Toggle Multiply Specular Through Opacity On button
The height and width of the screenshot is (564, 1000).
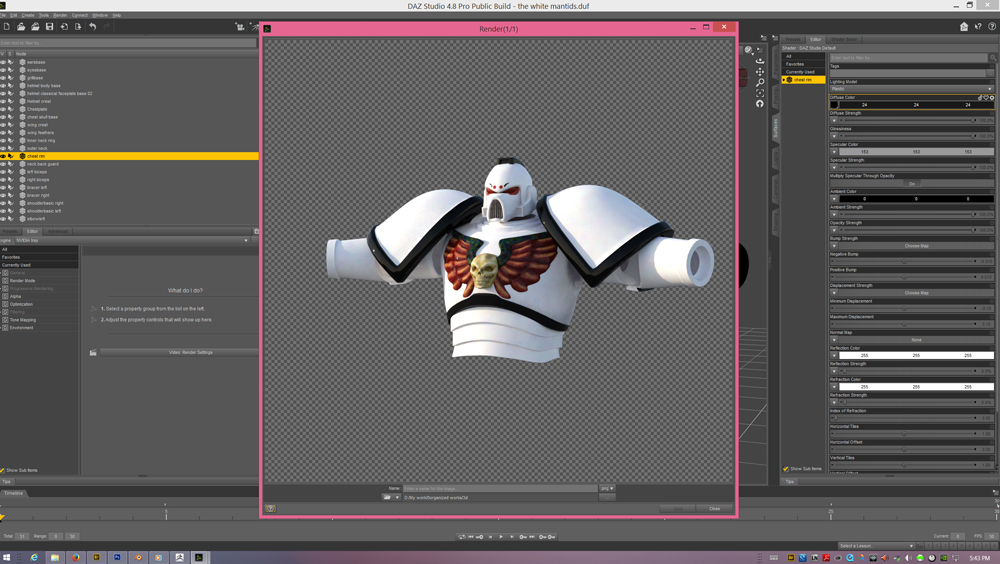pos(911,184)
